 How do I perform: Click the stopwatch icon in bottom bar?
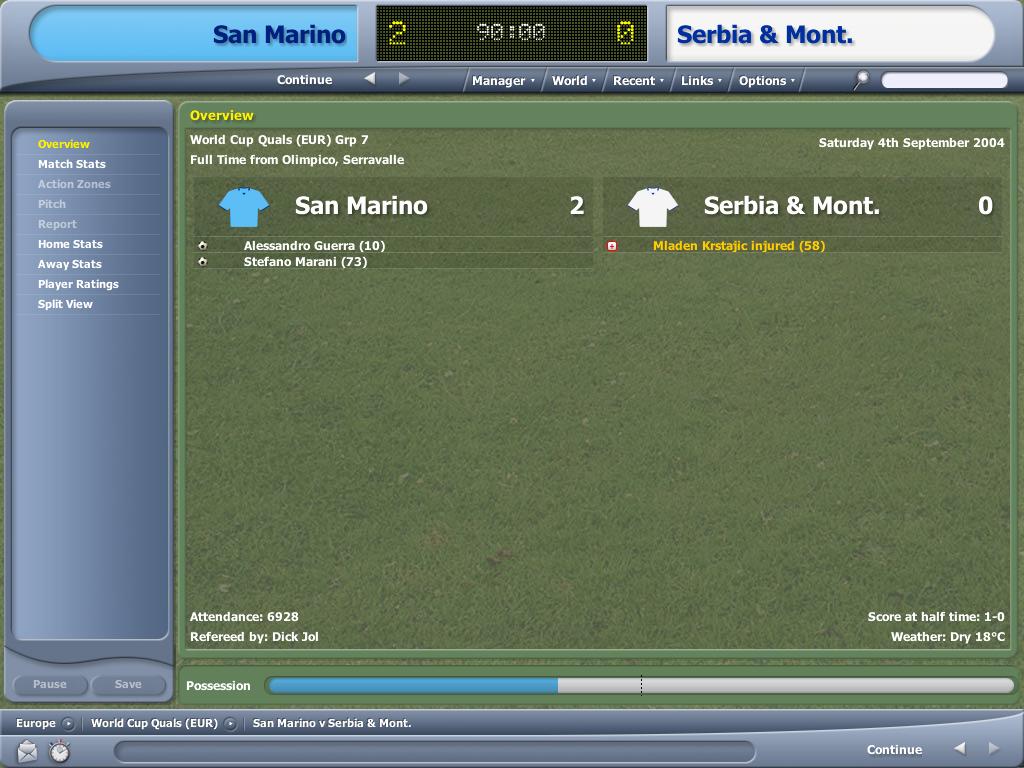(x=59, y=751)
